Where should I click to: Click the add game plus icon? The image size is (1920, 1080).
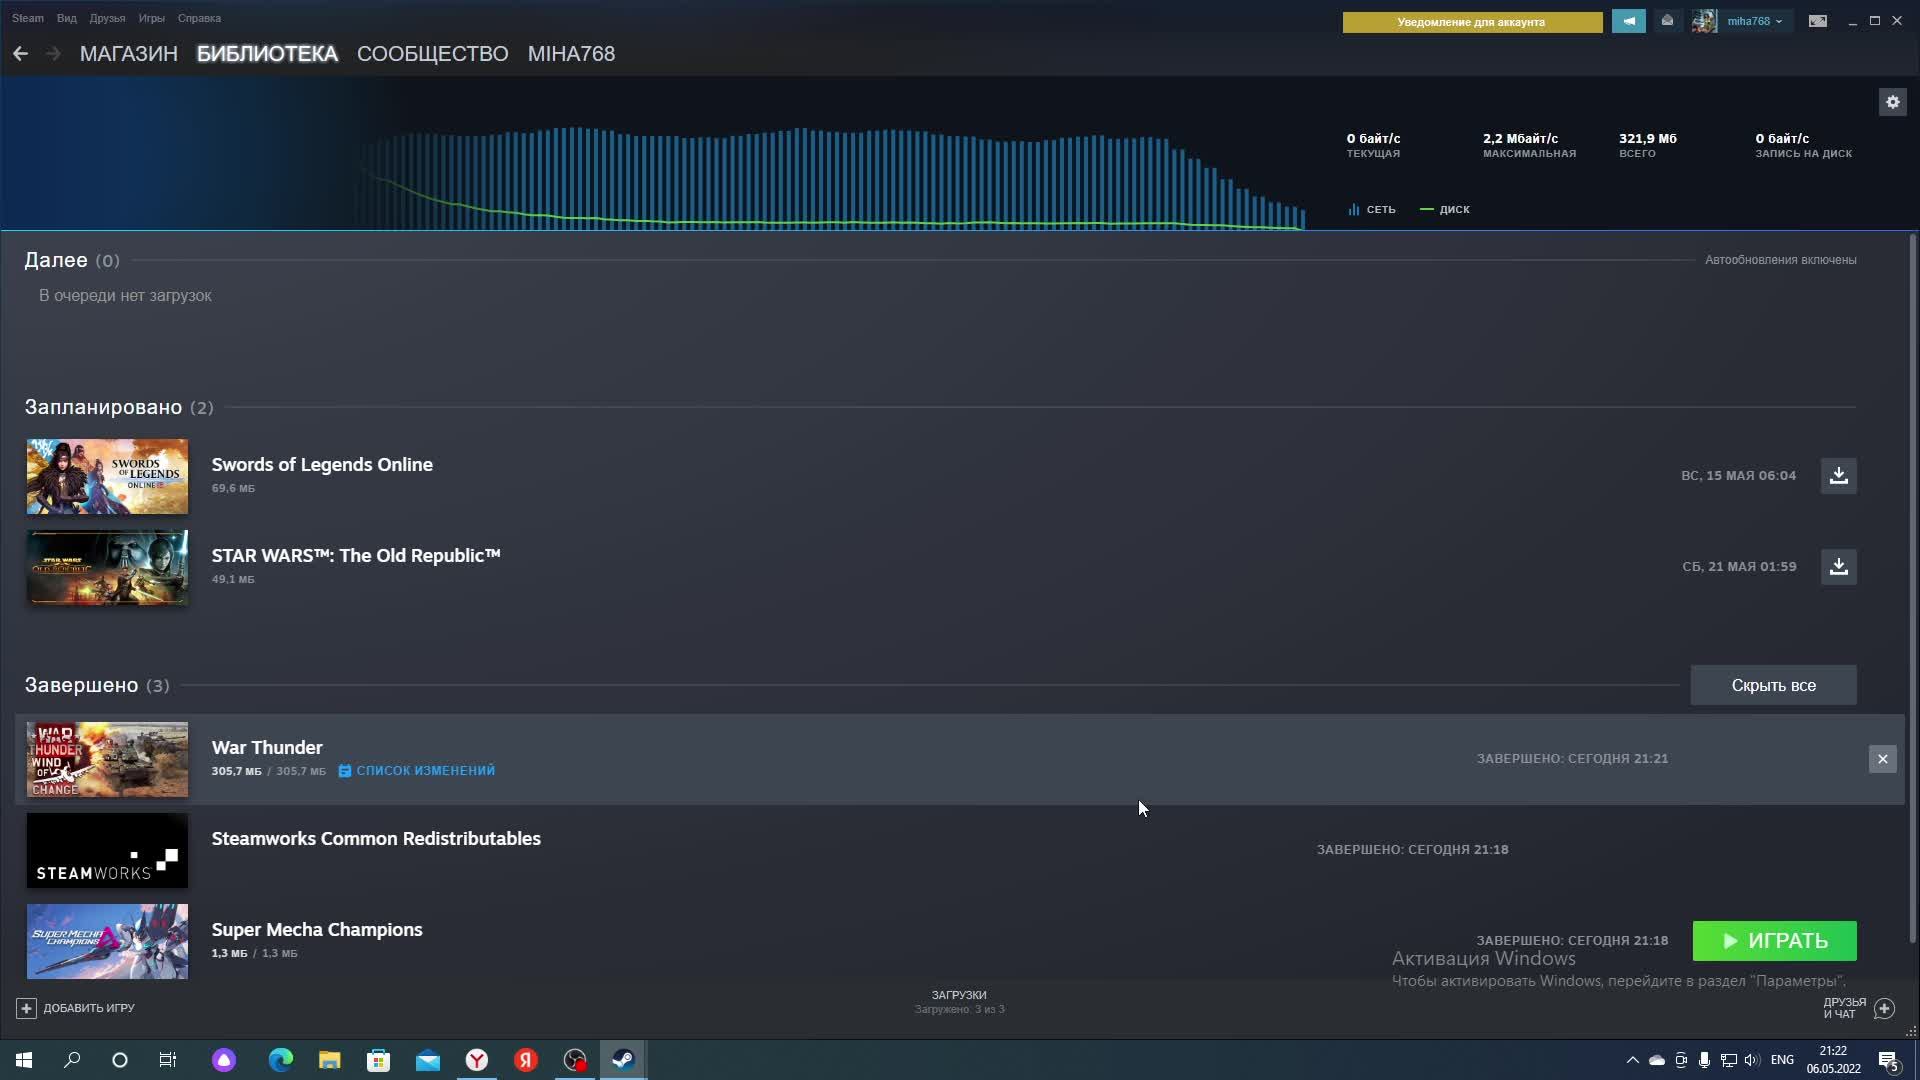click(x=26, y=1008)
